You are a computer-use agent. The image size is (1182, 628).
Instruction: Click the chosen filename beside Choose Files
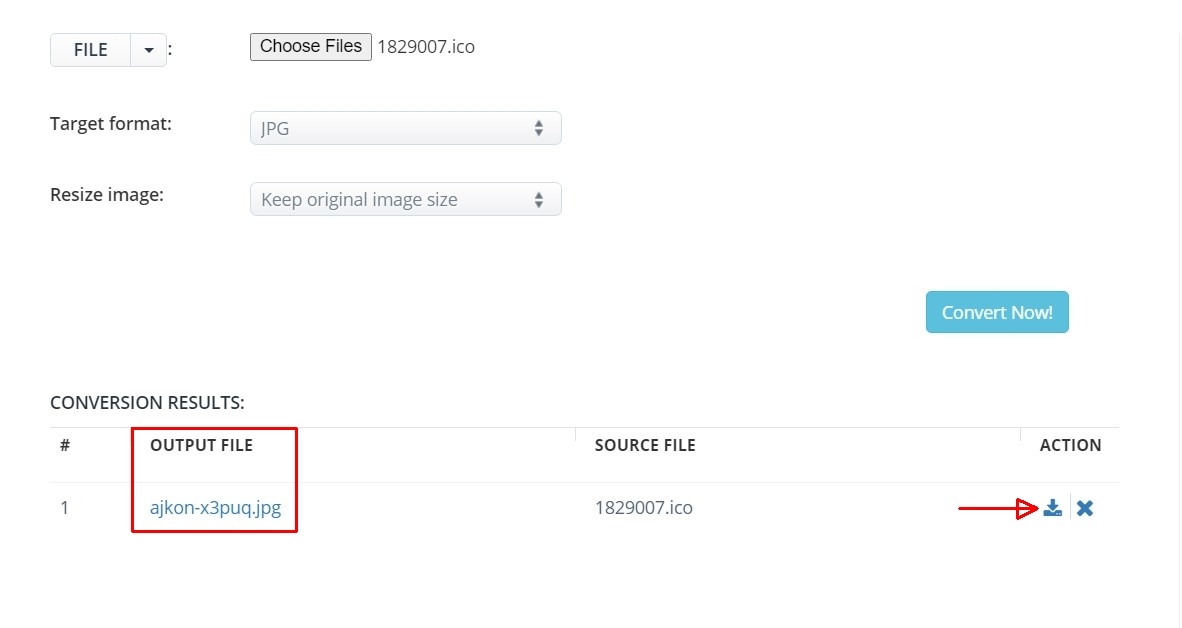pos(425,47)
